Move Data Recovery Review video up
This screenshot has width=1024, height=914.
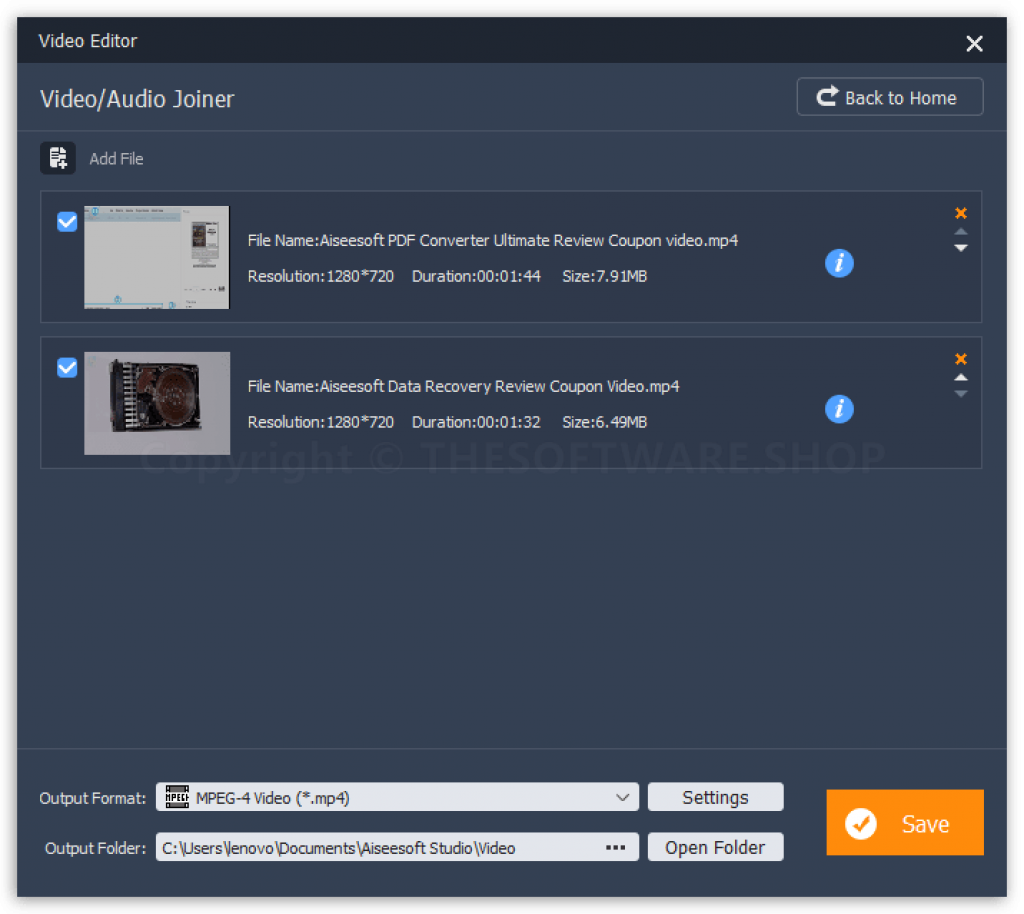961,377
